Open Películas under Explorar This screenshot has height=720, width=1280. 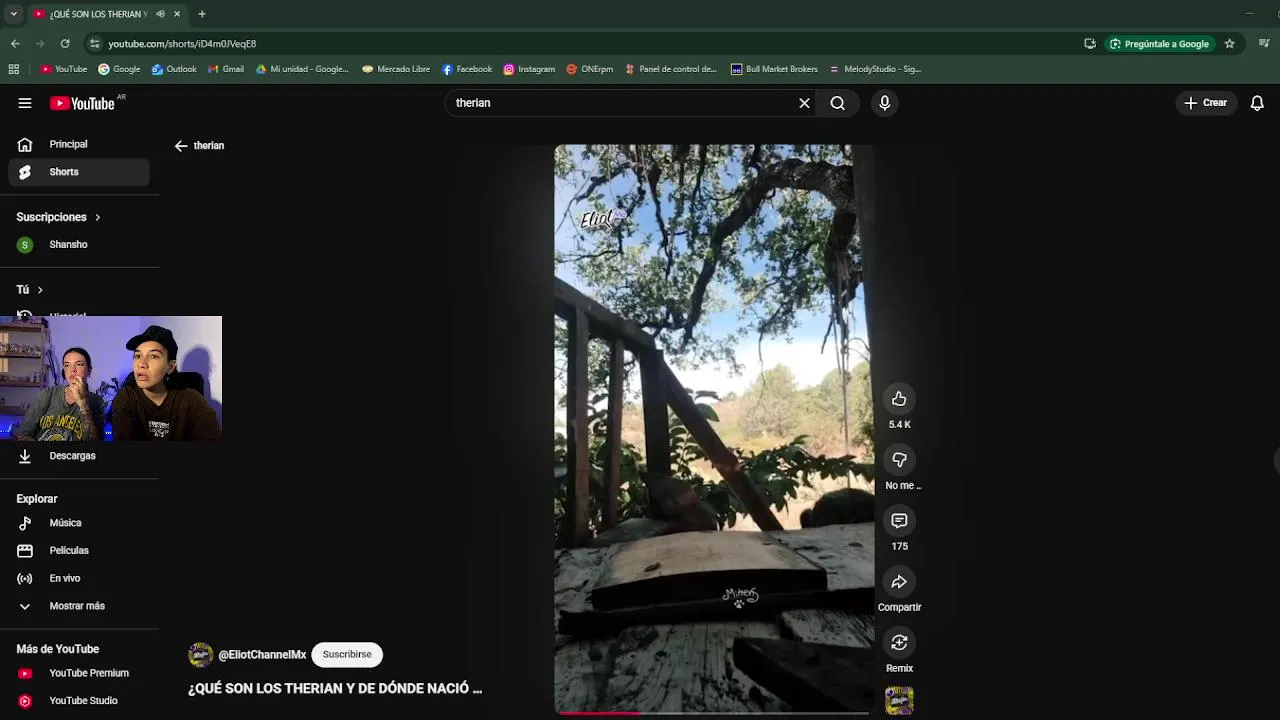click(79, 551)
